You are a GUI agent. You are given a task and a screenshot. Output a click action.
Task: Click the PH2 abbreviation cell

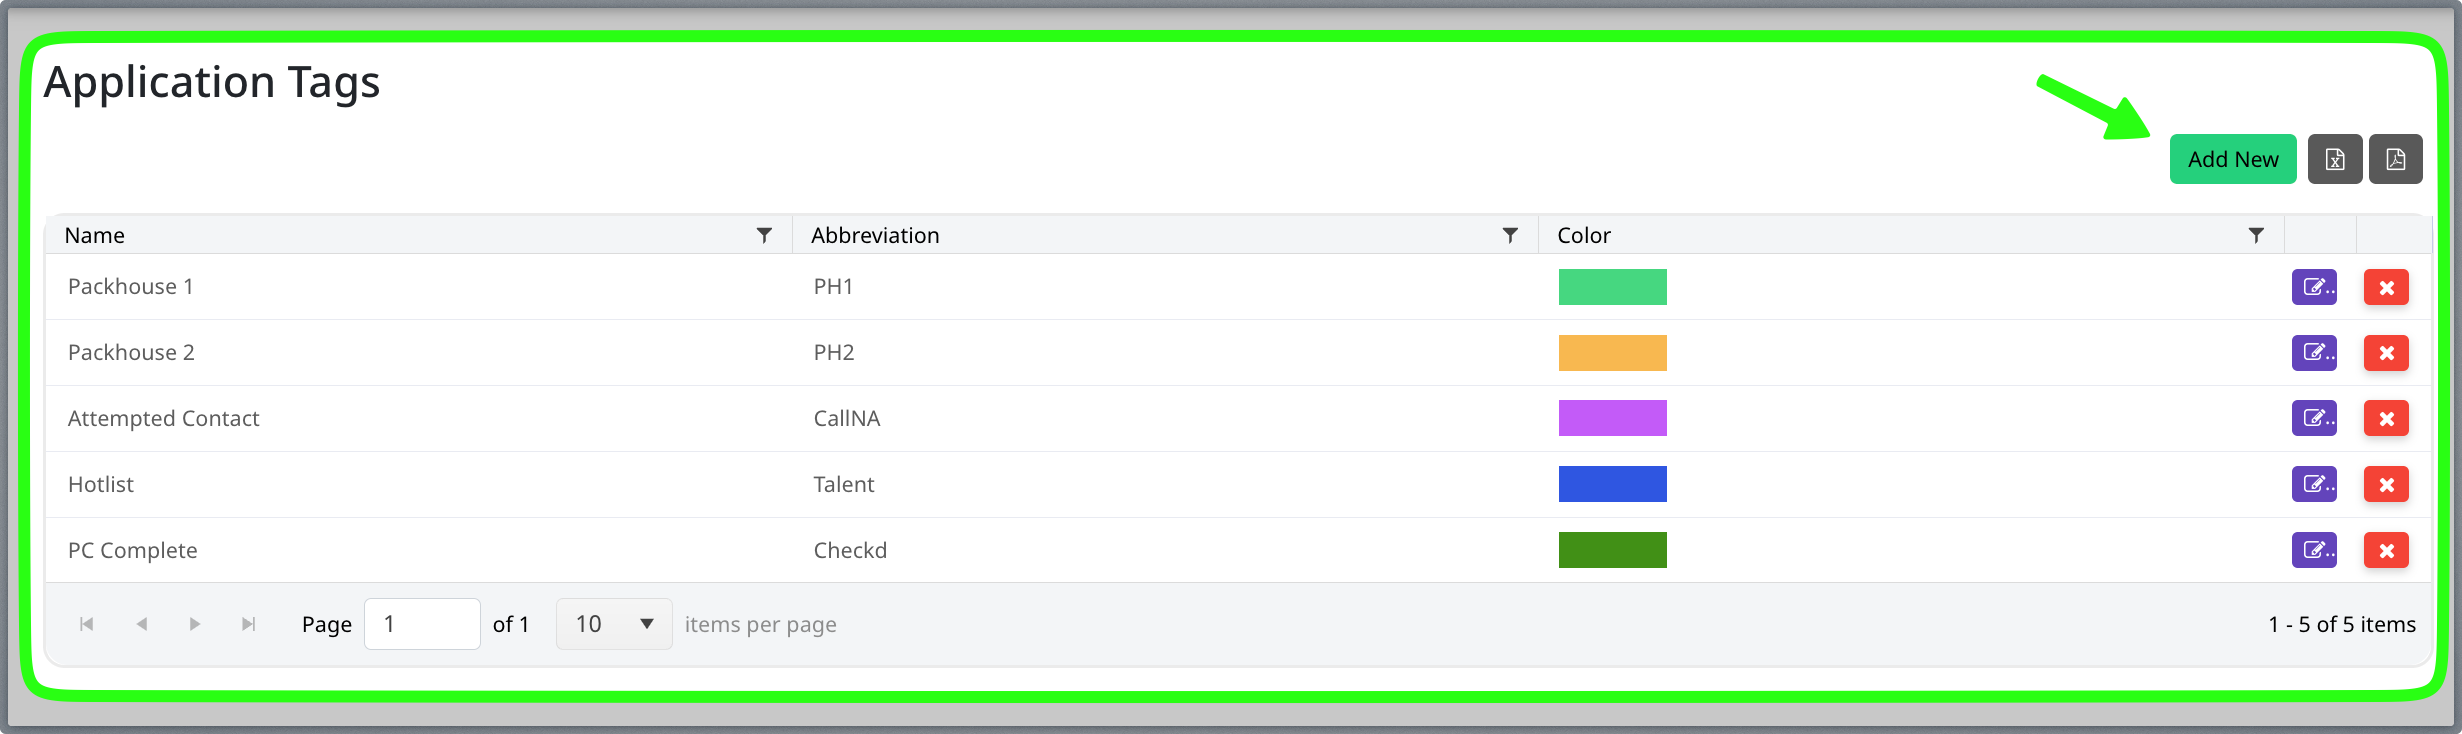pos(1165,353)
